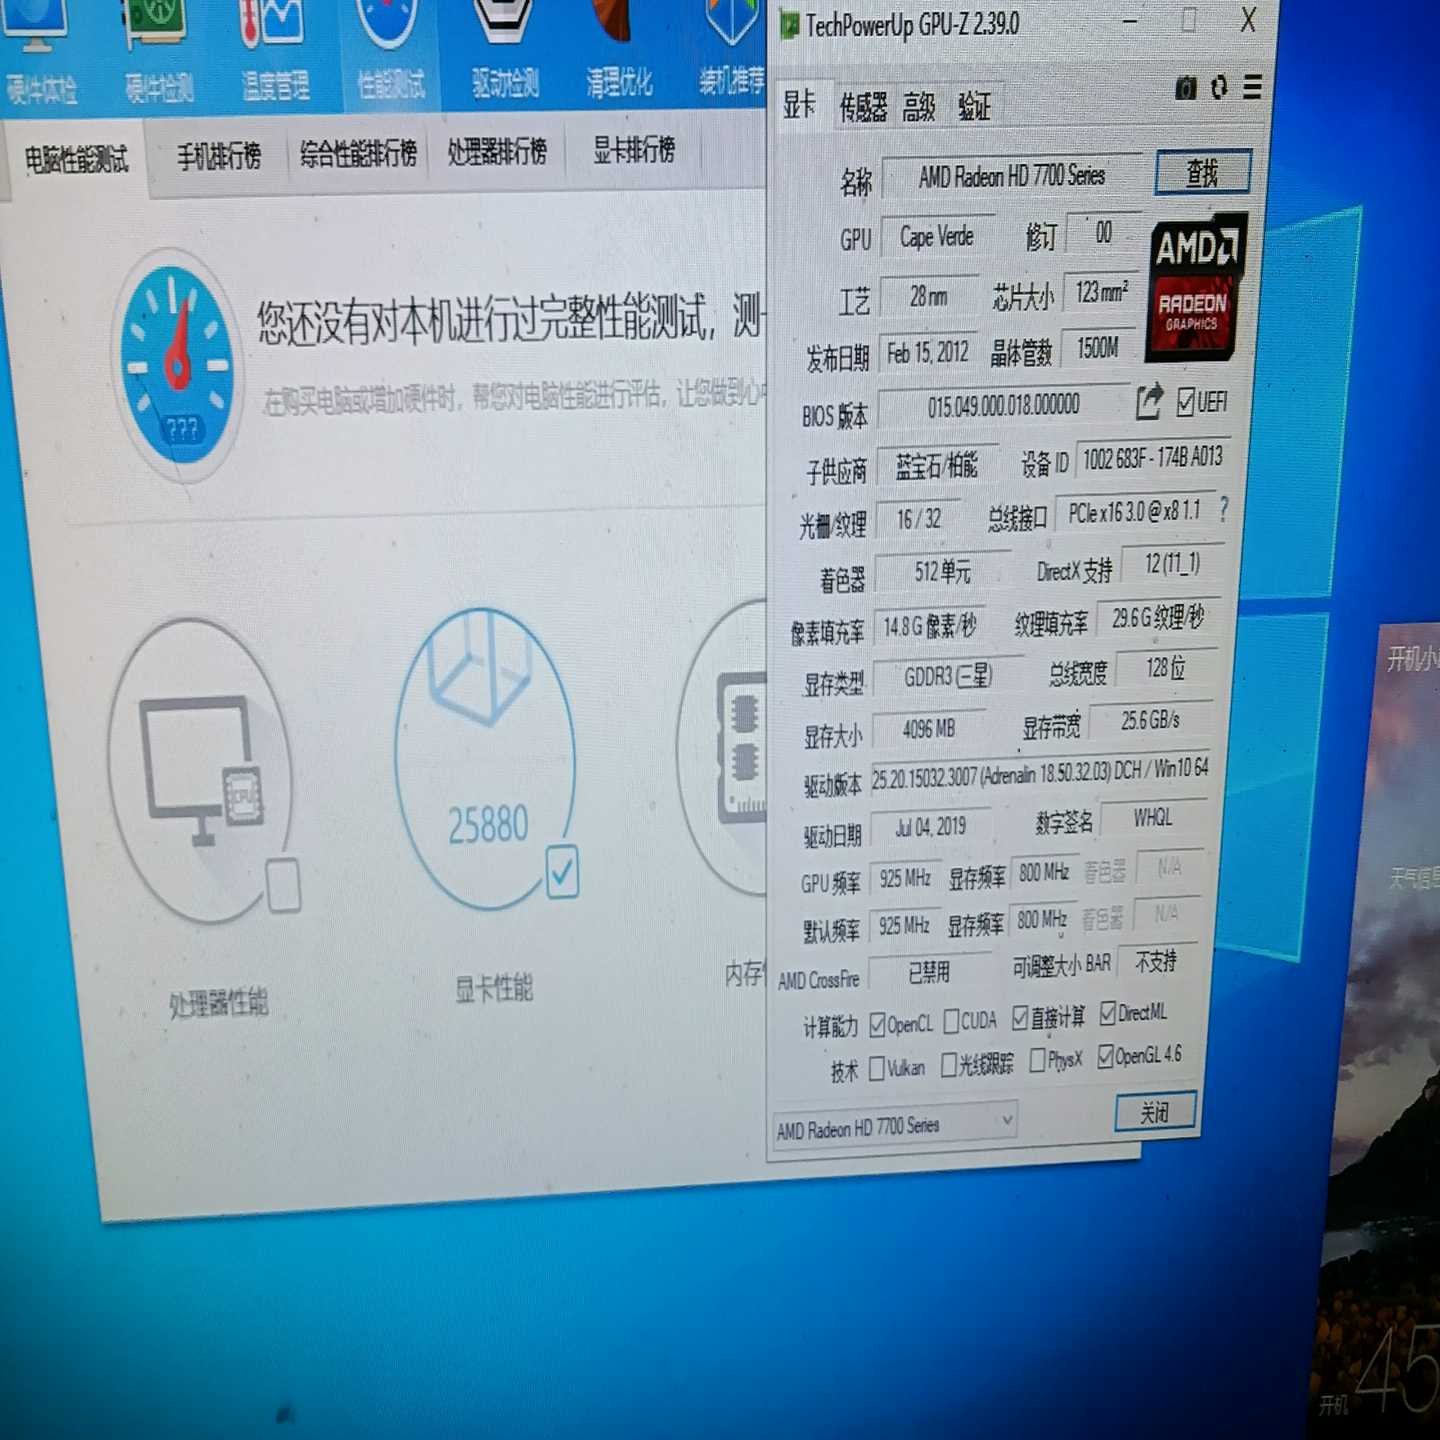Click the Jul 04, 2019 driver date

click(x=930, y=827)
